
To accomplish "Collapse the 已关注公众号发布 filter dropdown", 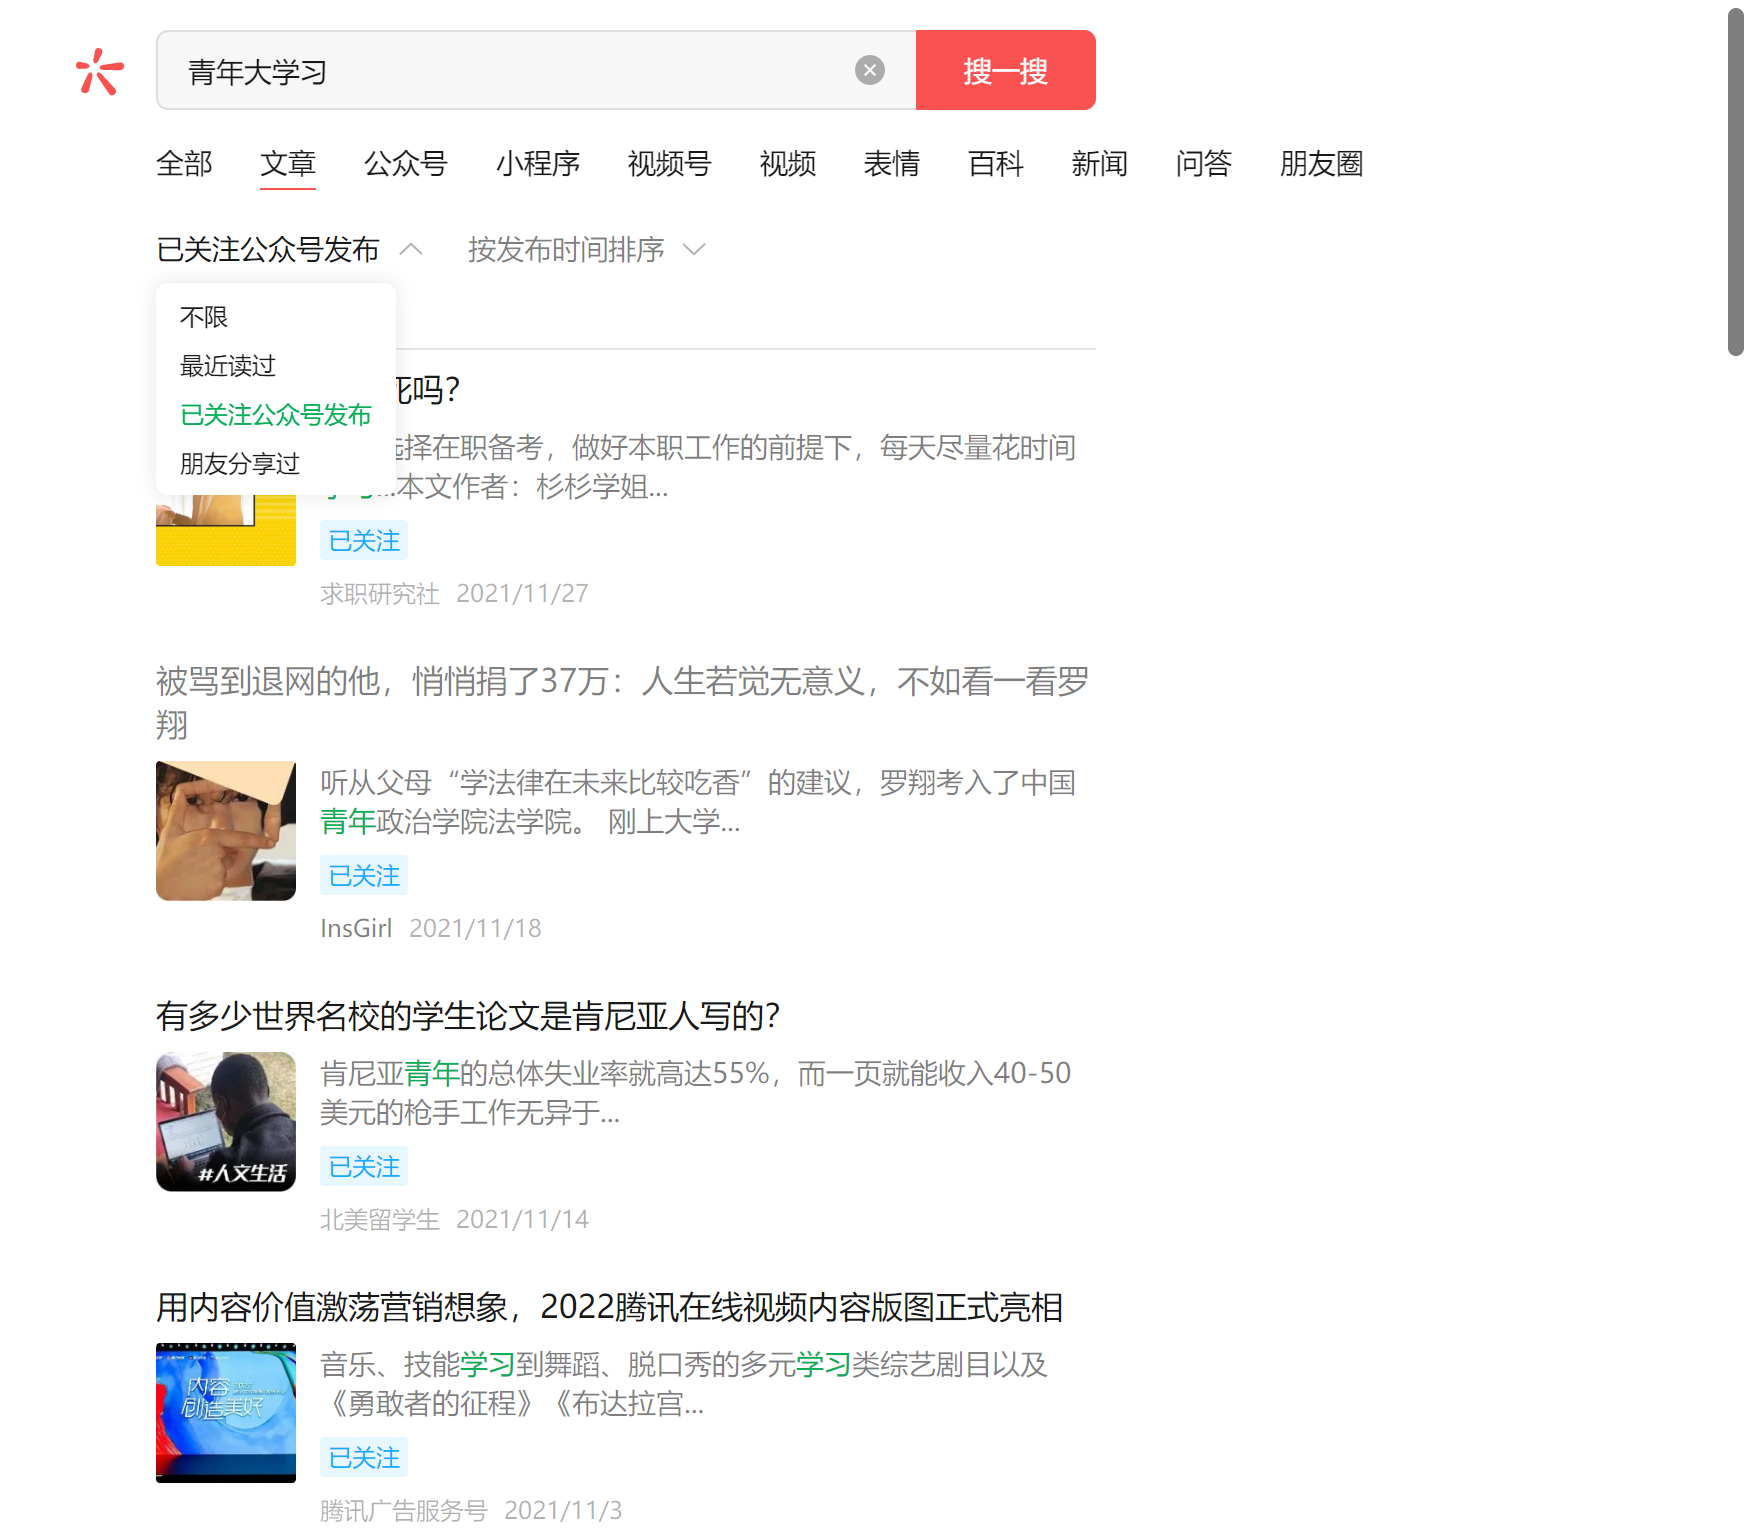I will tap(290, 249).
